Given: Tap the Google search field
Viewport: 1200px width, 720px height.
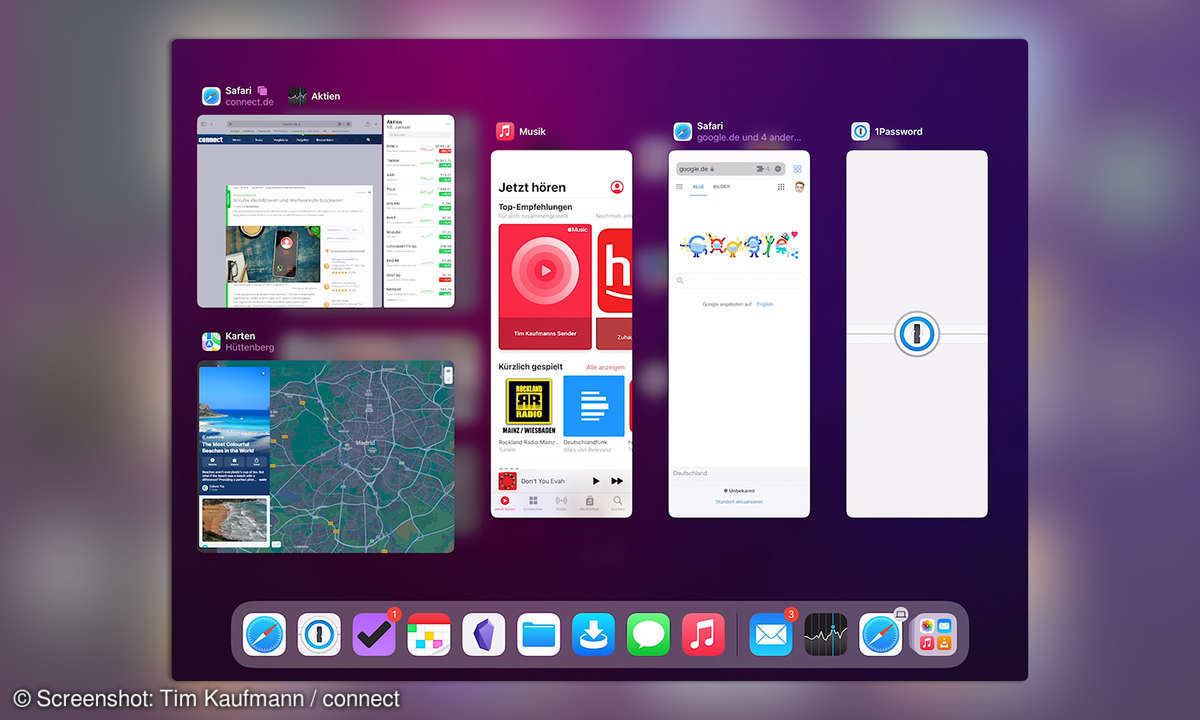Looking at the screenshot, I should (x=739, y=281).
